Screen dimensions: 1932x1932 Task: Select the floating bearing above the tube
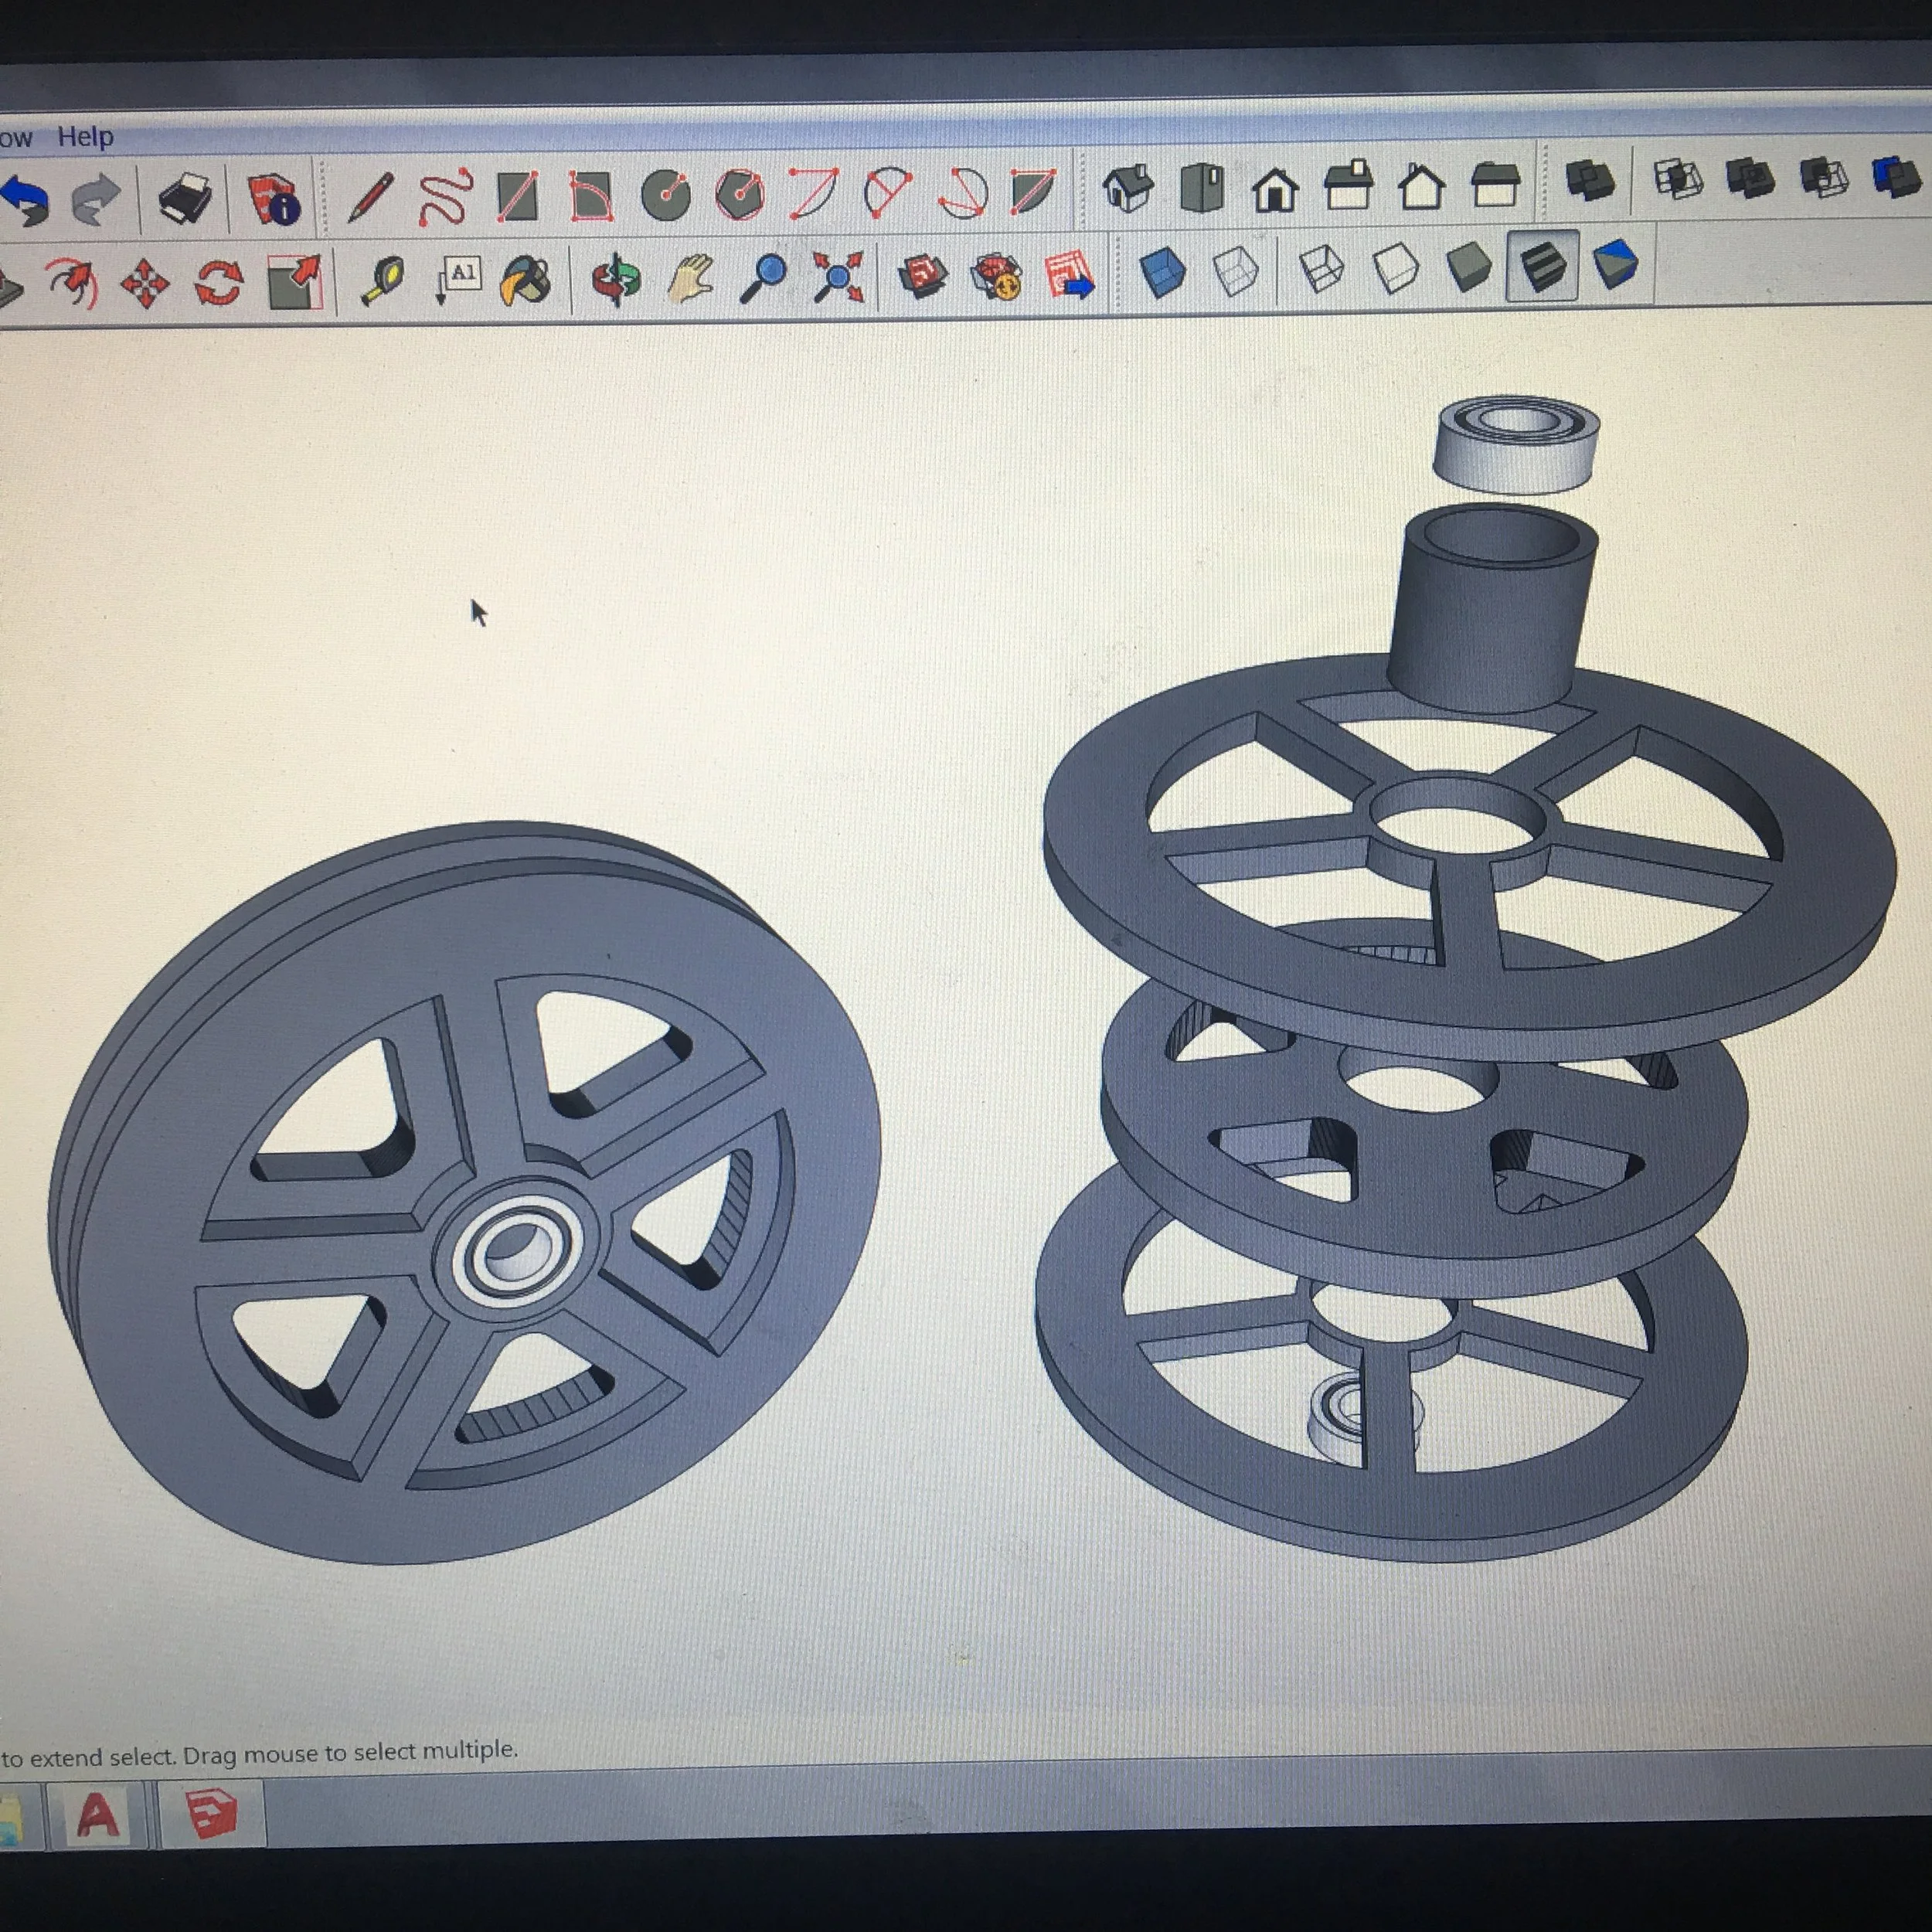pos(1516,444)
